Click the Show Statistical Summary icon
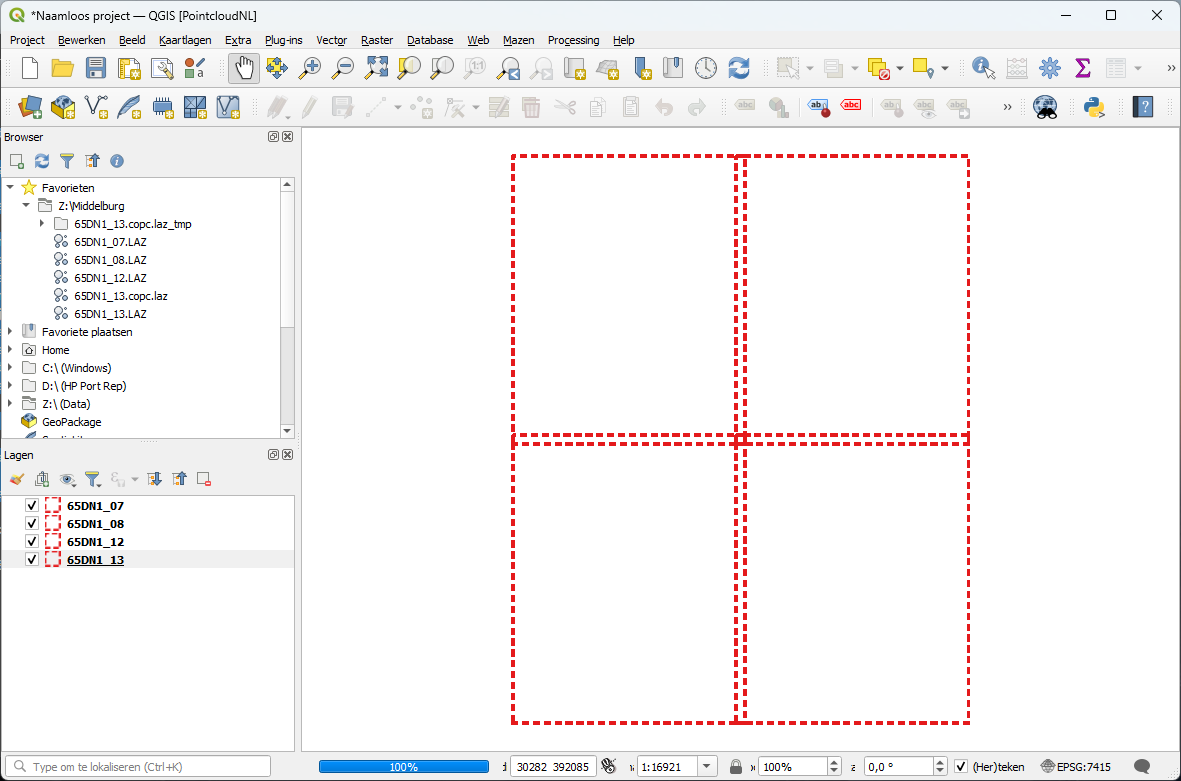 pyautogui.click(x=1082, y=67)
